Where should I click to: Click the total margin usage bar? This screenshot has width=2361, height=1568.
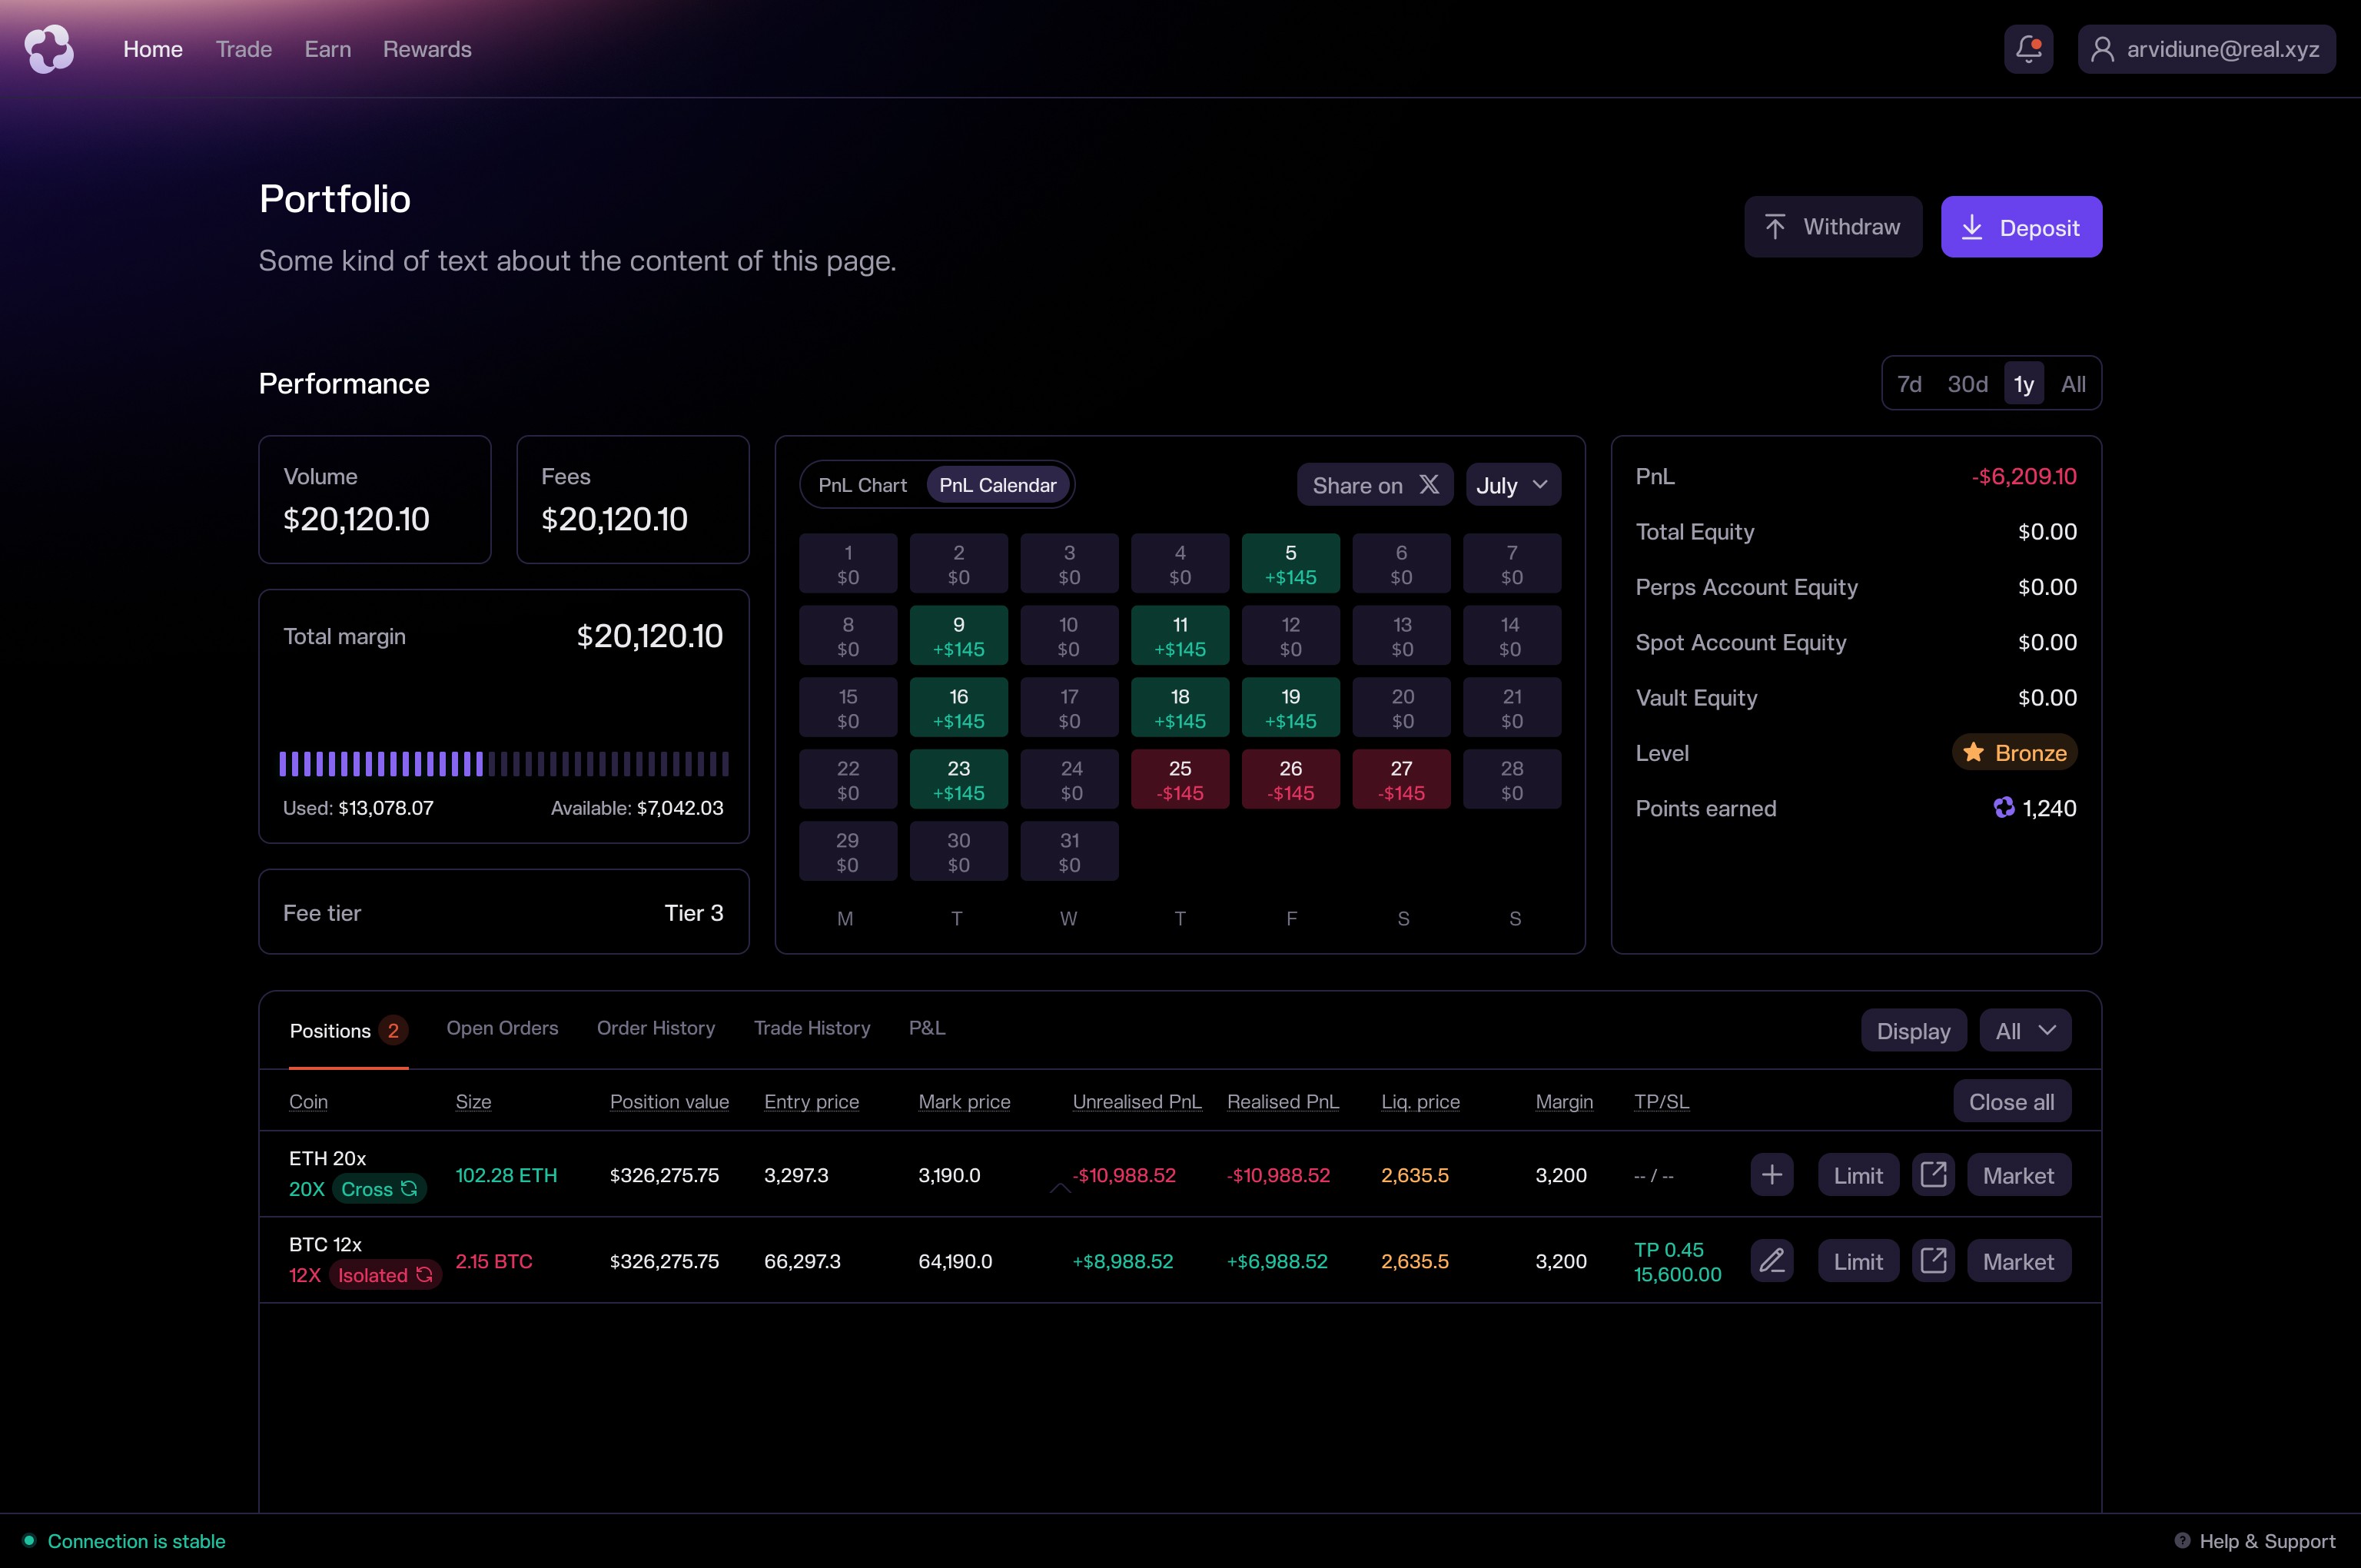(504, 764)
